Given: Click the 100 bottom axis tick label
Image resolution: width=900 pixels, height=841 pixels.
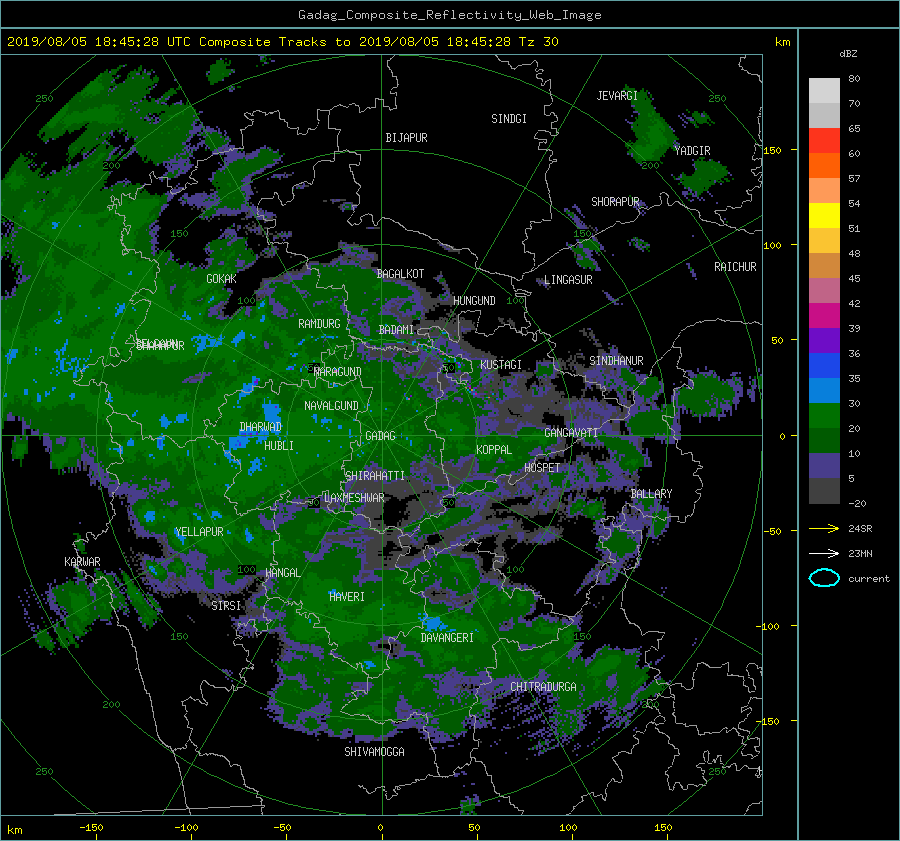Looking at the screenshot, I should coord(568,828).
